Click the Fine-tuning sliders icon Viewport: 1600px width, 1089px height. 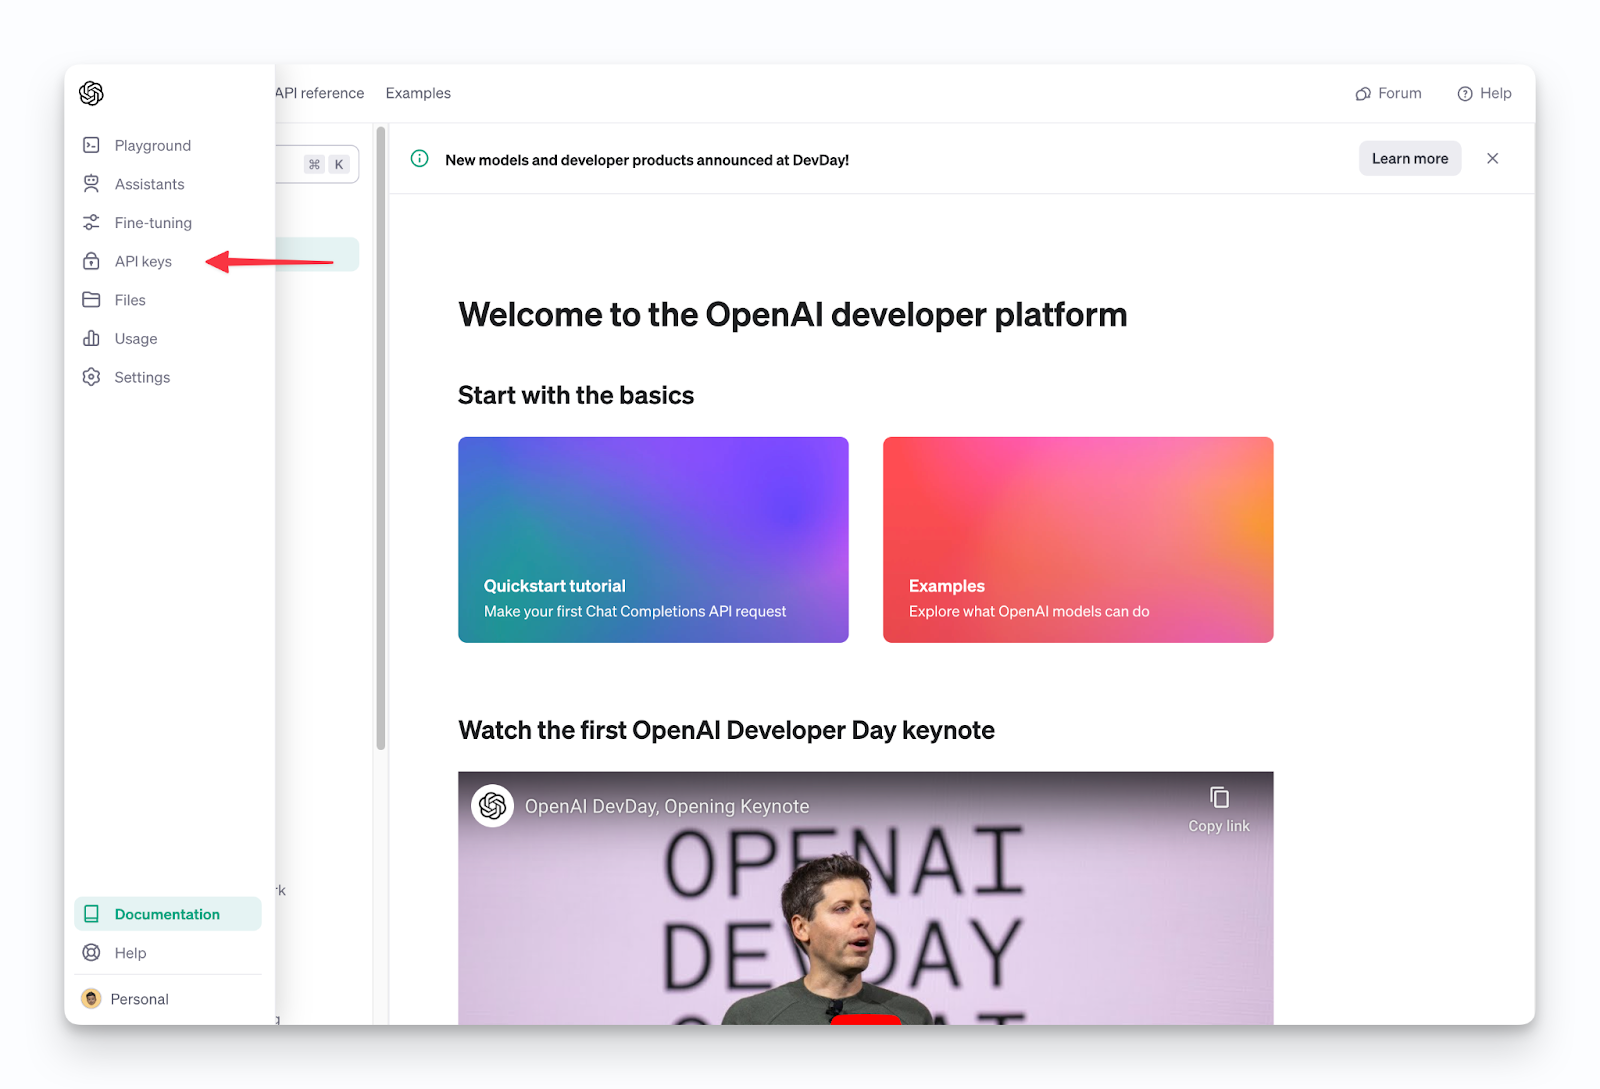pos(91,222)
